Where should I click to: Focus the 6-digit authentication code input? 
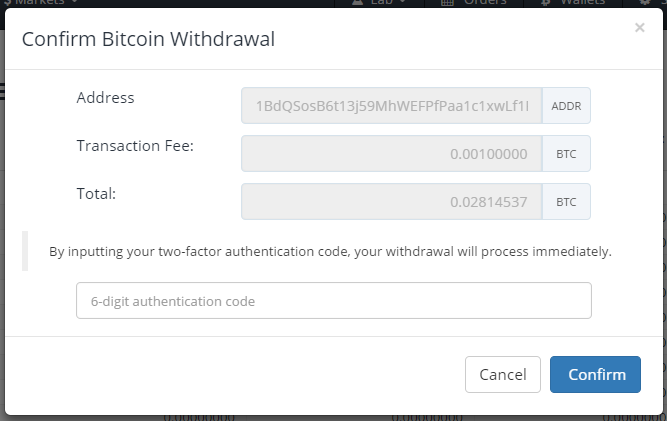[x=333, y=300]
